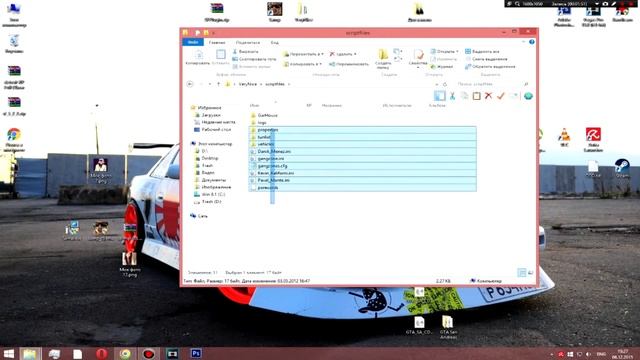This screenshot has width=640, height=360.
Task: Click Скопировать путь in the ribbon
Action: pos(254,59)
